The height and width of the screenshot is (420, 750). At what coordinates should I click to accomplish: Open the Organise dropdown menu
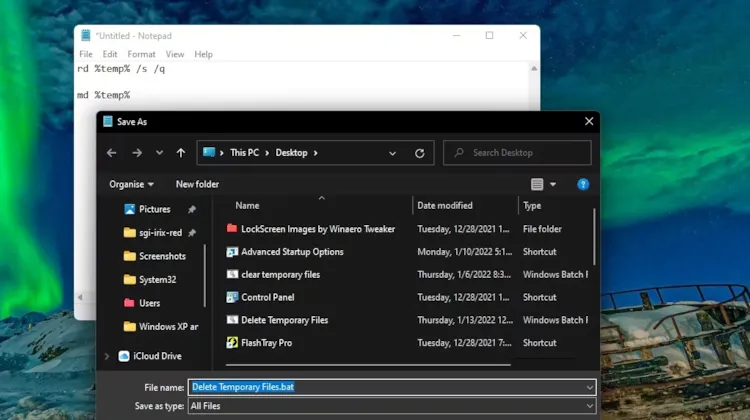point(132,184)
